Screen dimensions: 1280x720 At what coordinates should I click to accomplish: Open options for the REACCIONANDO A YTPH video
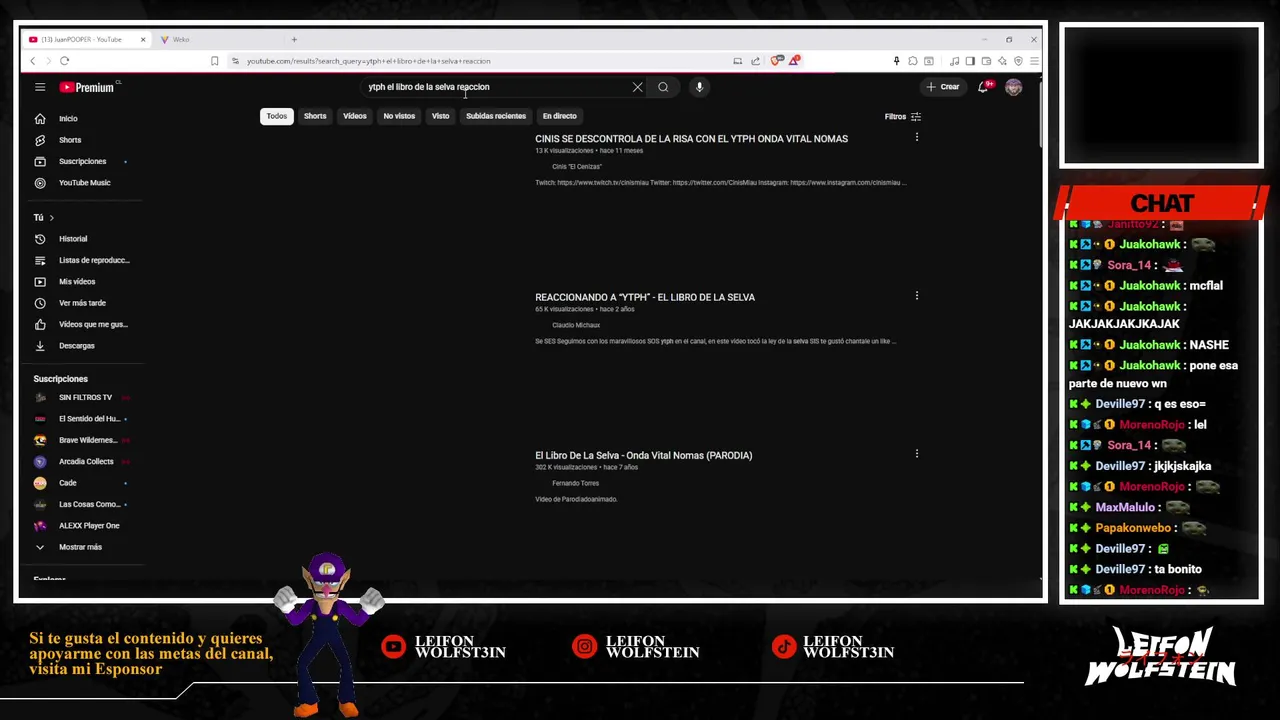click(916, 295)
